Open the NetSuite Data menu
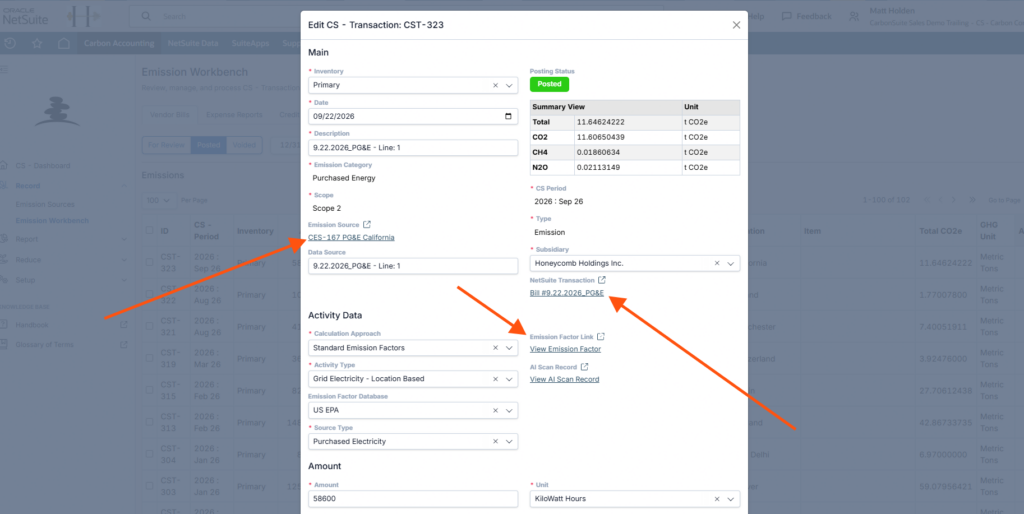This screenshot has height=514, width=1024. click(193, 44)
